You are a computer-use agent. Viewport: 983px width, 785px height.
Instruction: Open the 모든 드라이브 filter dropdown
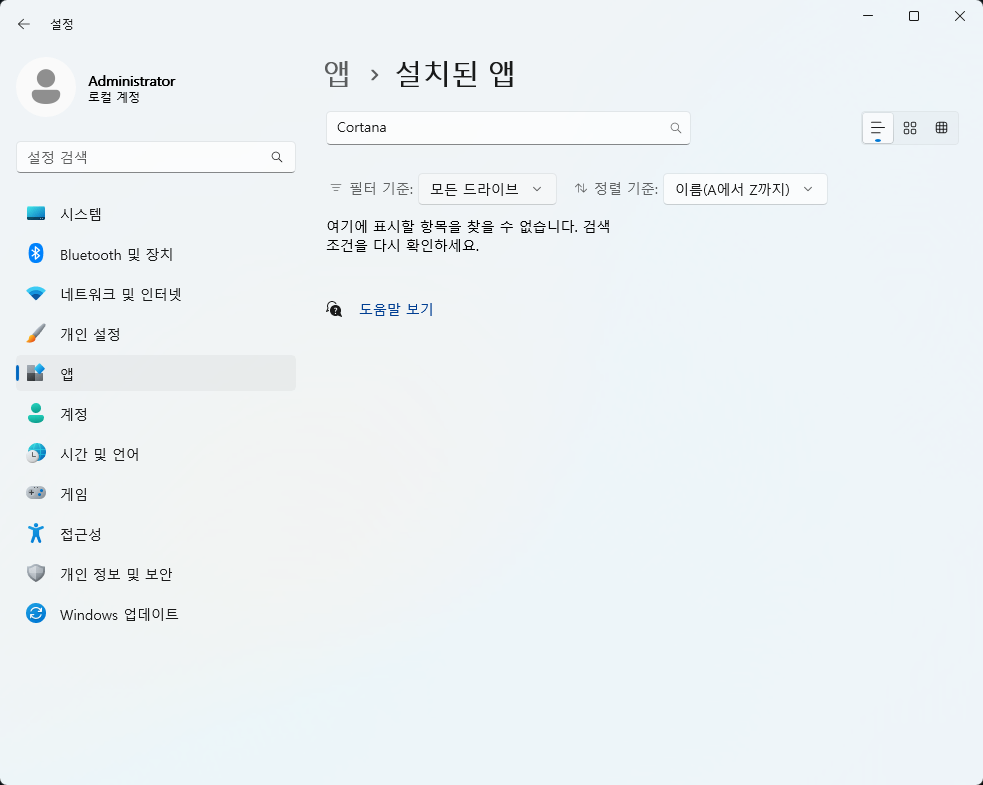(x=487, y=189)
